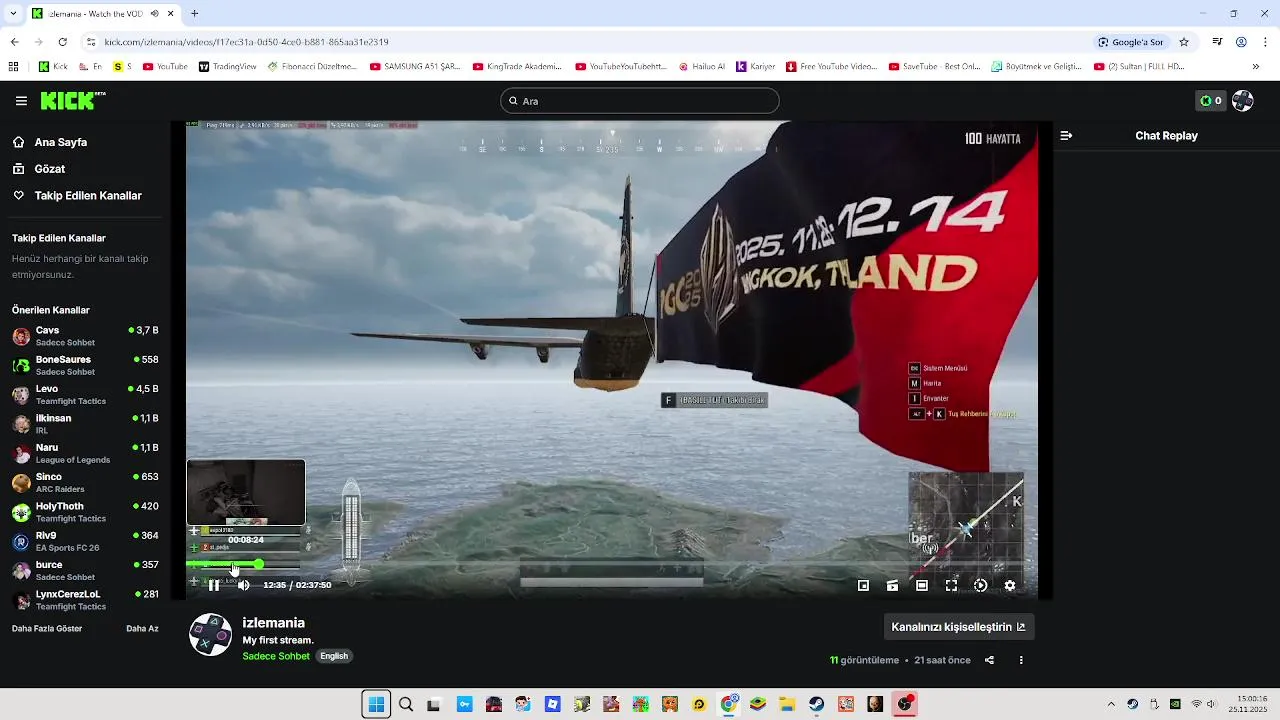Screen dimensions: 1280x720
Task: Collapse the Chat Replay panel
Action: (x=1066, y=136)
